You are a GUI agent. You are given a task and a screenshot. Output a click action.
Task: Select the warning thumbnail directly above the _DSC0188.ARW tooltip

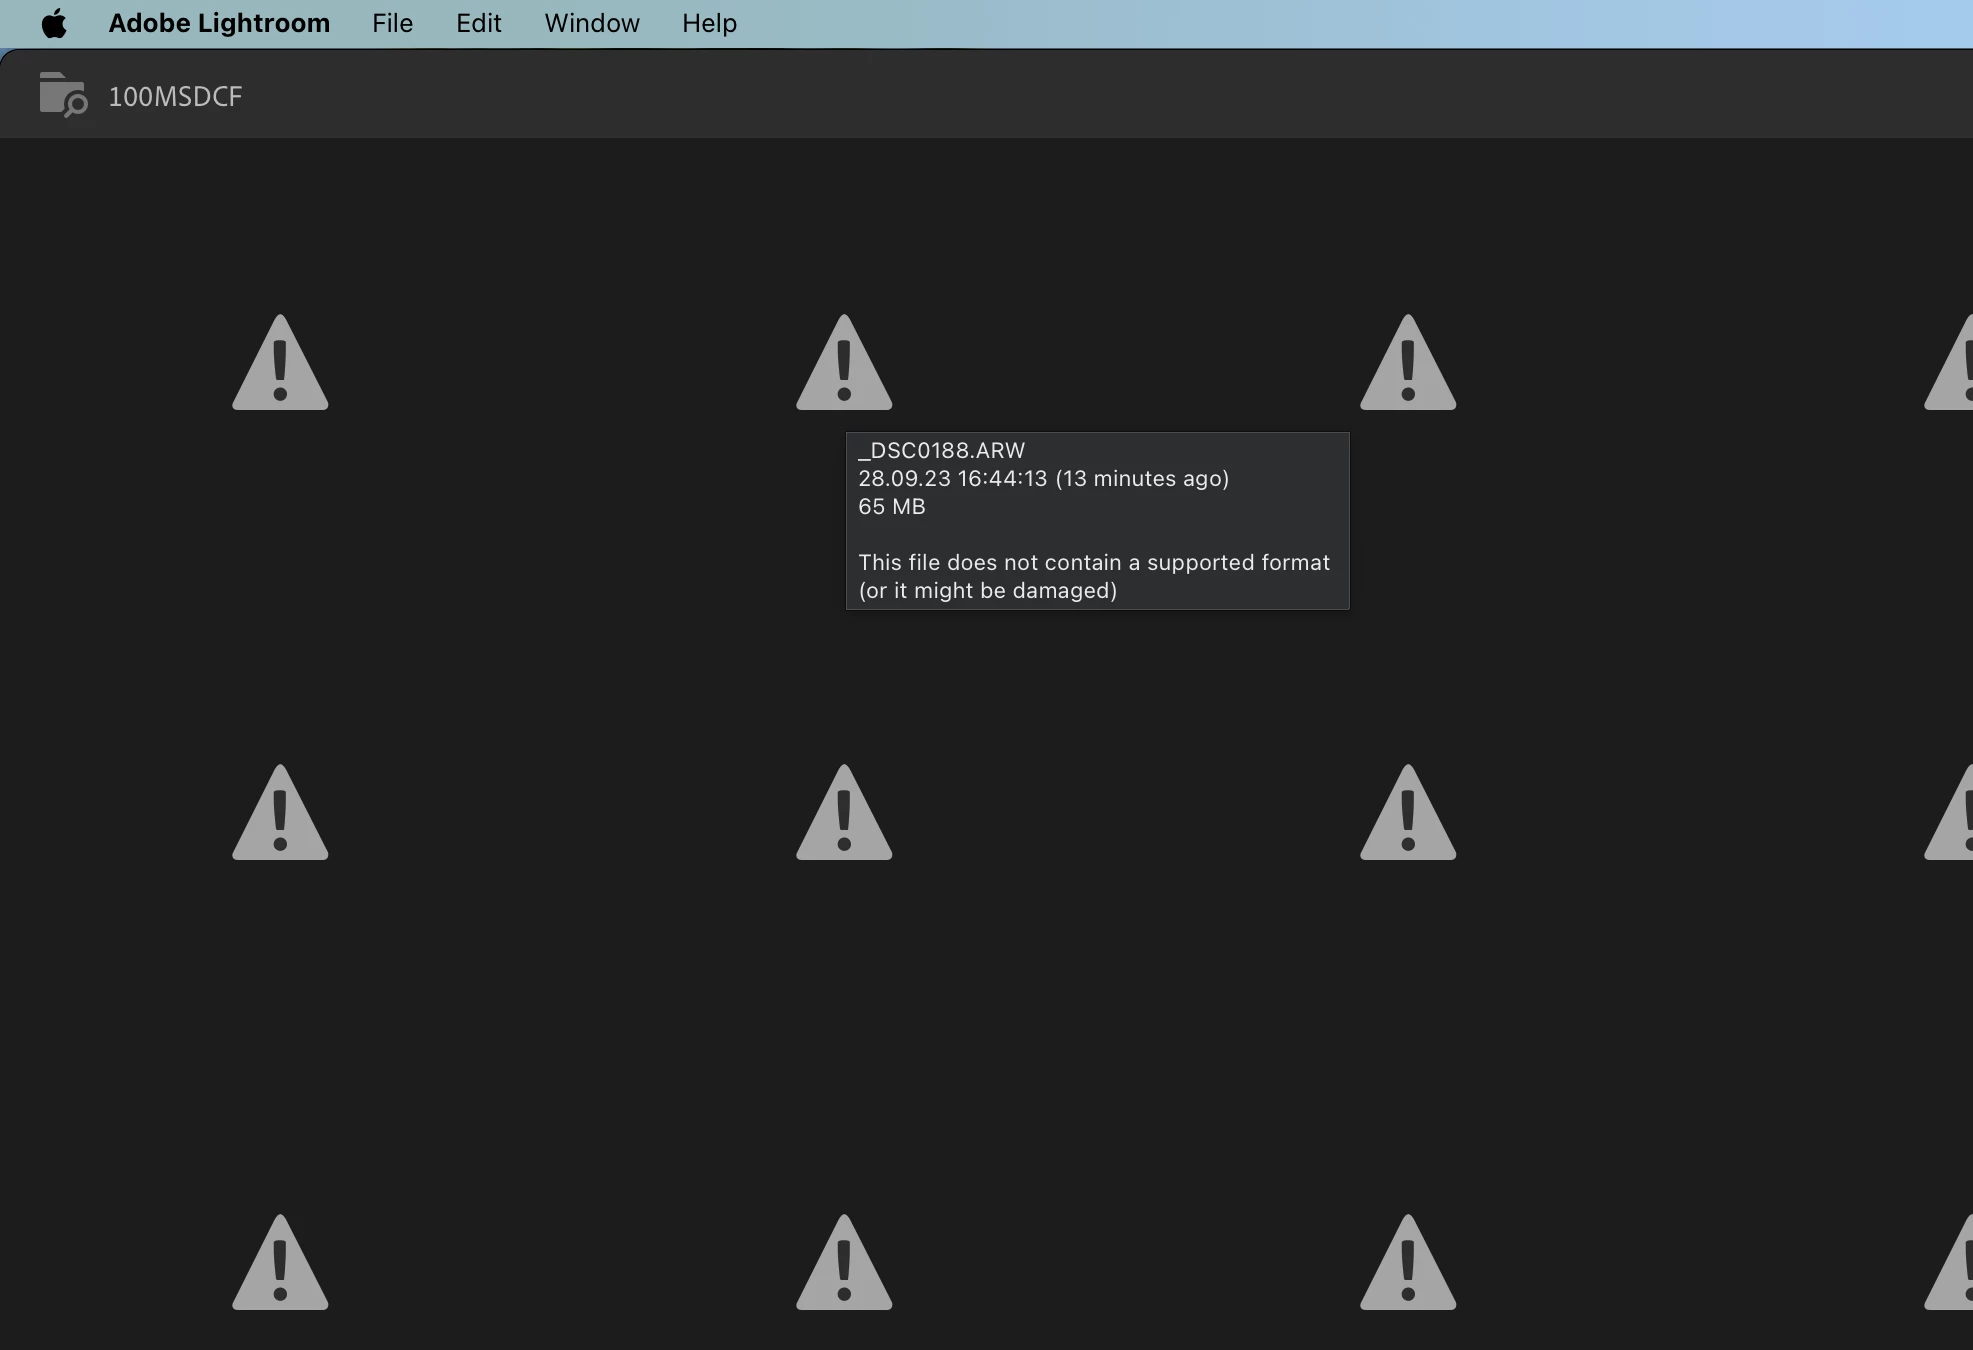click(844, 365)
